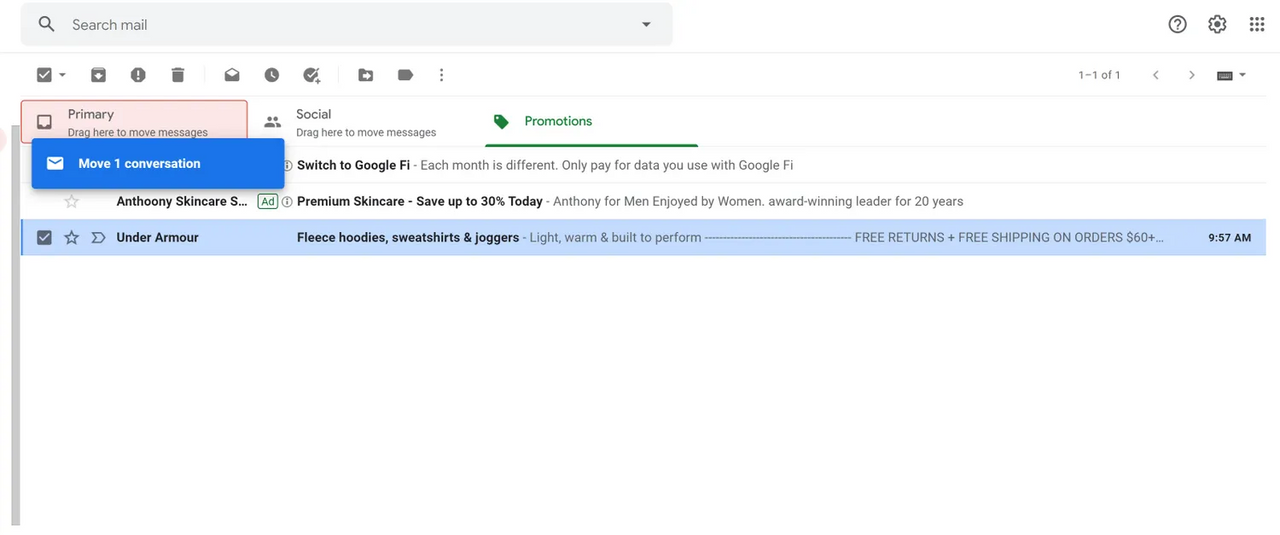The image size is (1280, 535).
Task: Click the Archive icon in toolbar
Action: (x=98, y=75)
